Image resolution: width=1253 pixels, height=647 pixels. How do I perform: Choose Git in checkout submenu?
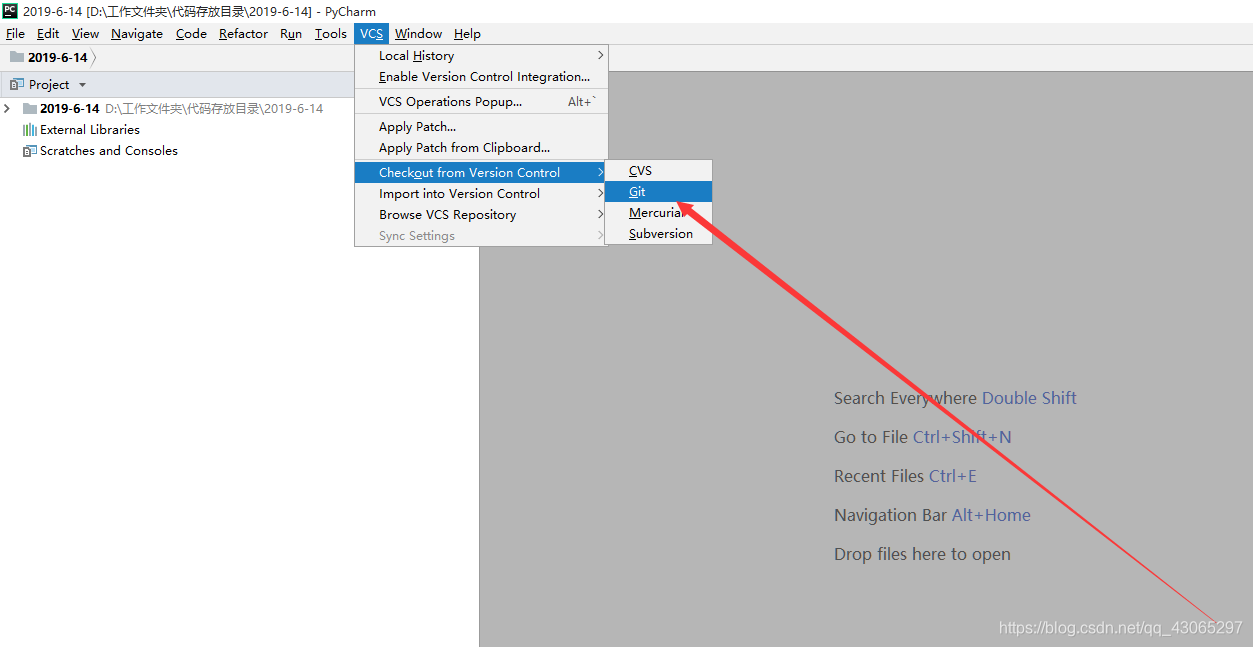click(x=659, y=192)
